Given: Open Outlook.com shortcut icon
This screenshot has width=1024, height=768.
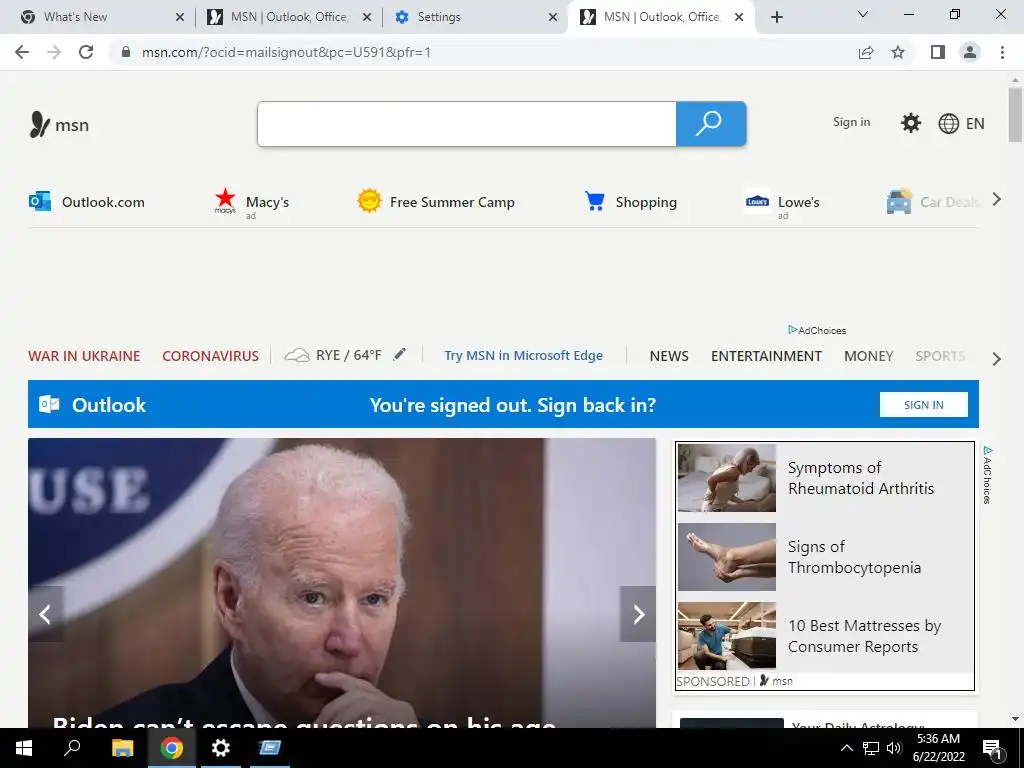Looking at the screenshot, I should tap(40, 201).
